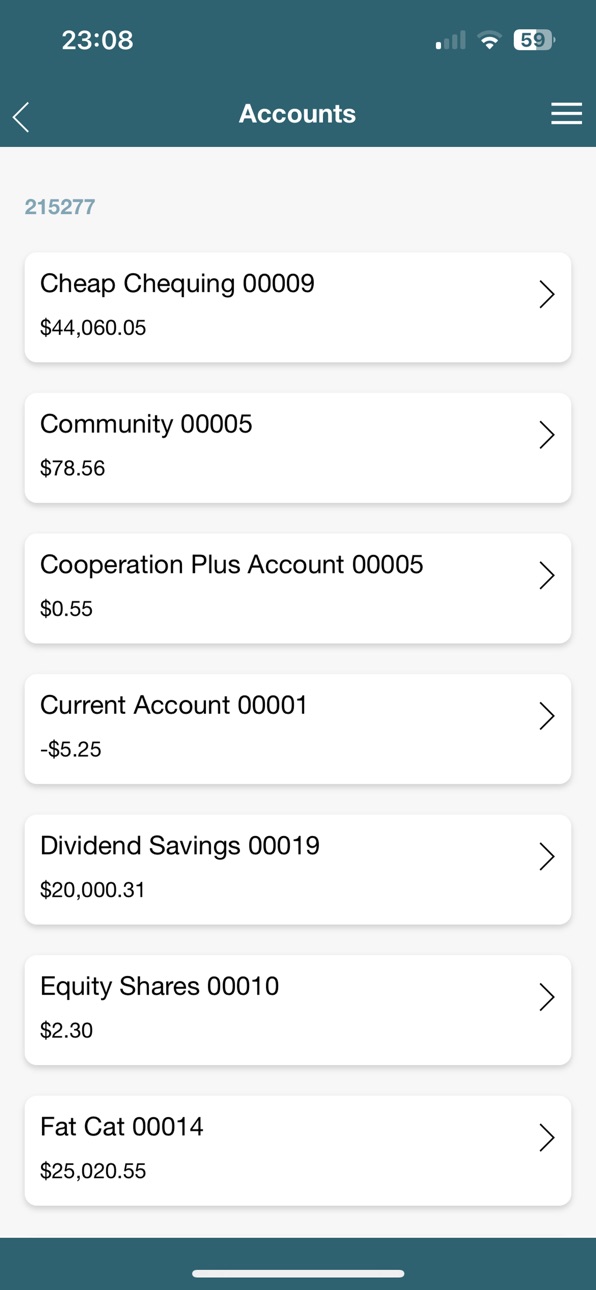Screen dimensions: 596x1290
Task: Tap the arrow beside Equity Shares 00010
Action: pyautogui.click(x=547, y=997)
